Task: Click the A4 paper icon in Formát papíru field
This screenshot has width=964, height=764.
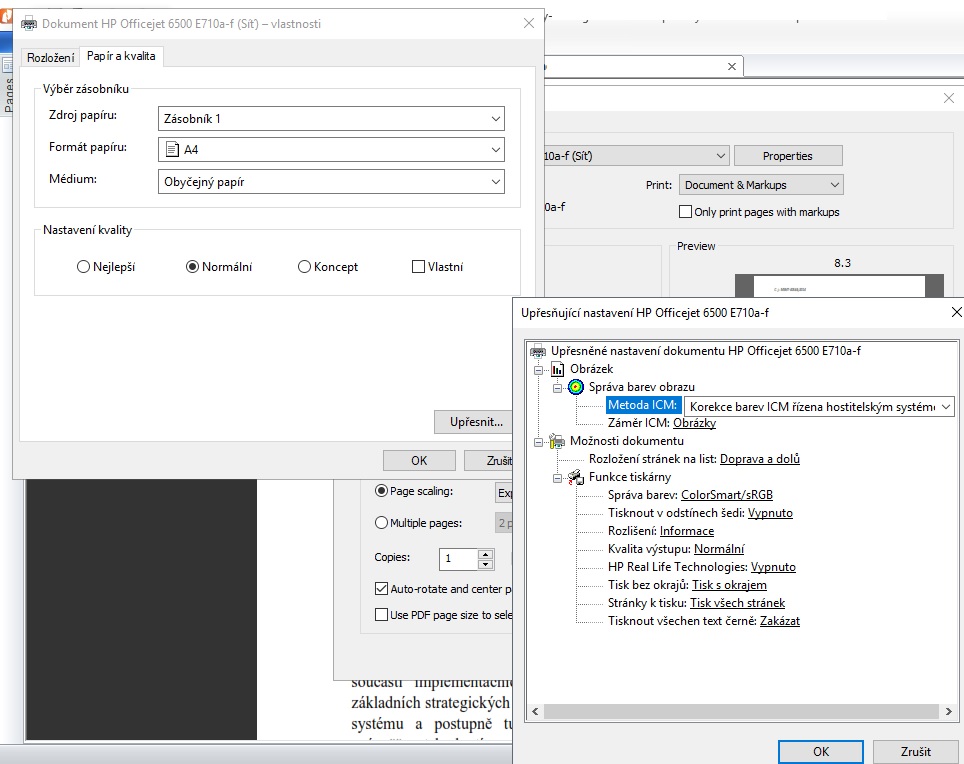Action: 170,150
